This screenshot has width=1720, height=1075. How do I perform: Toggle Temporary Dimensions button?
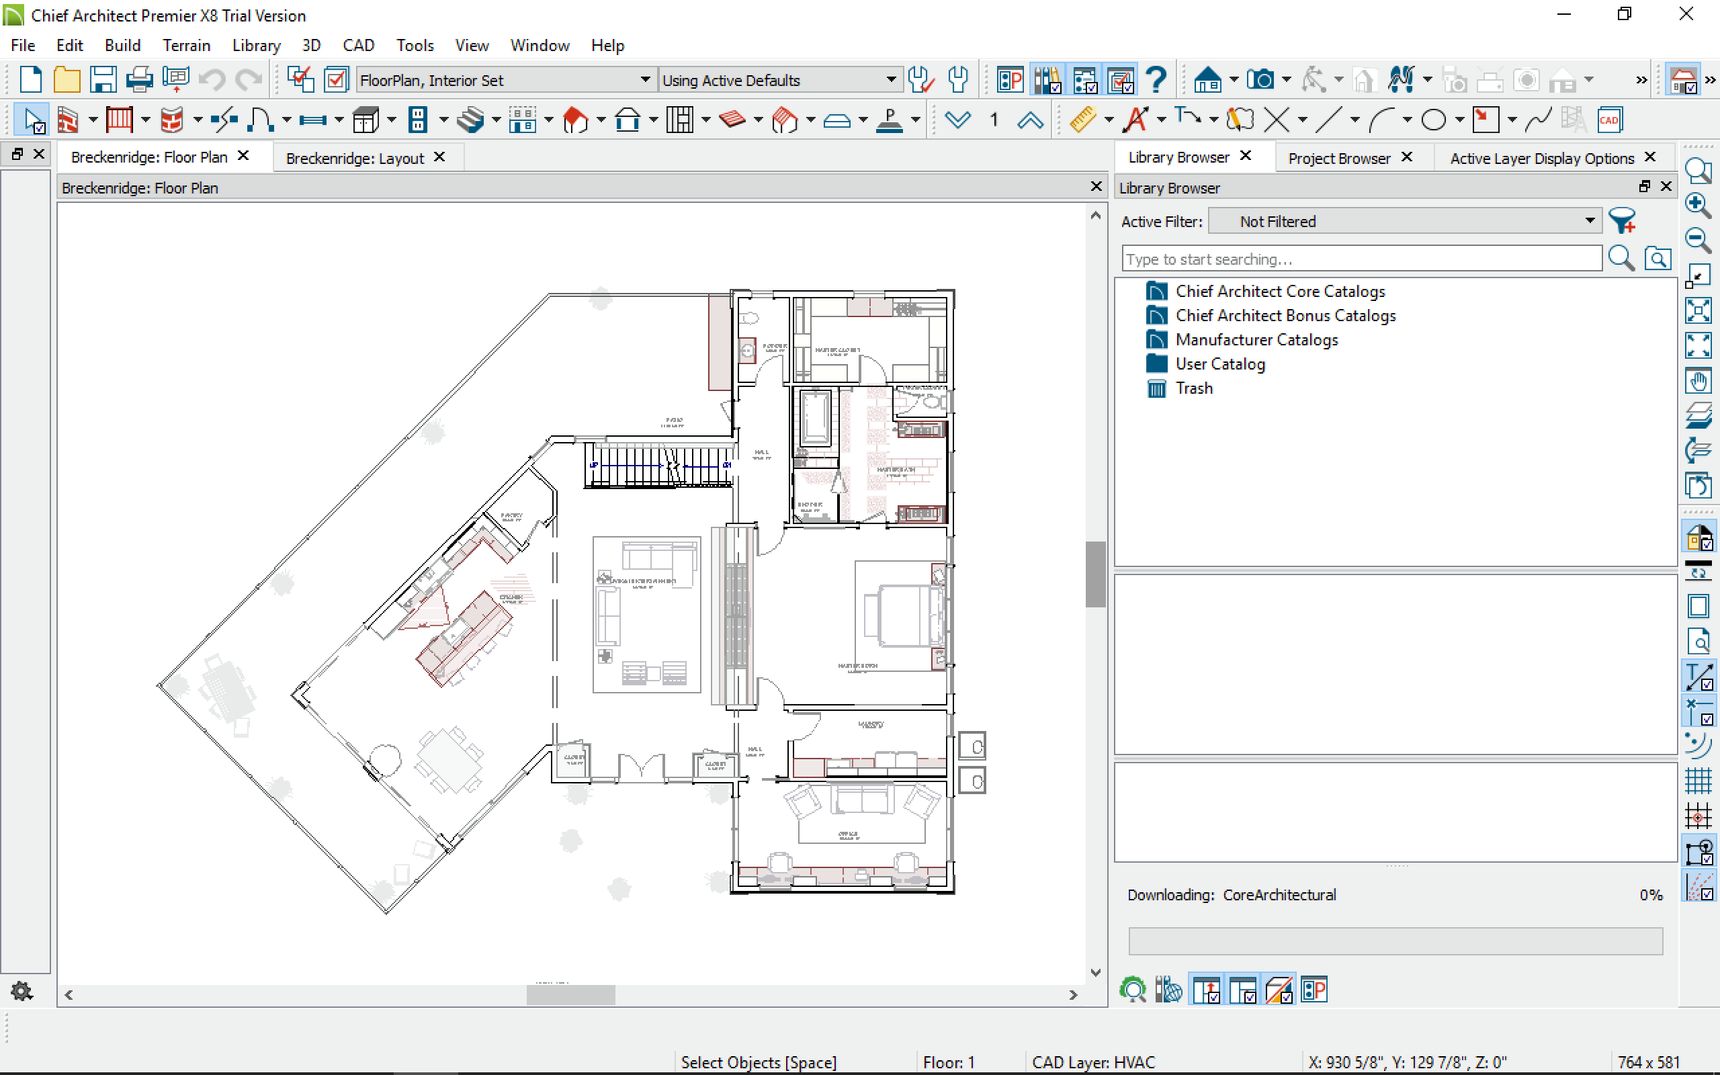[x=1698, y=677]
